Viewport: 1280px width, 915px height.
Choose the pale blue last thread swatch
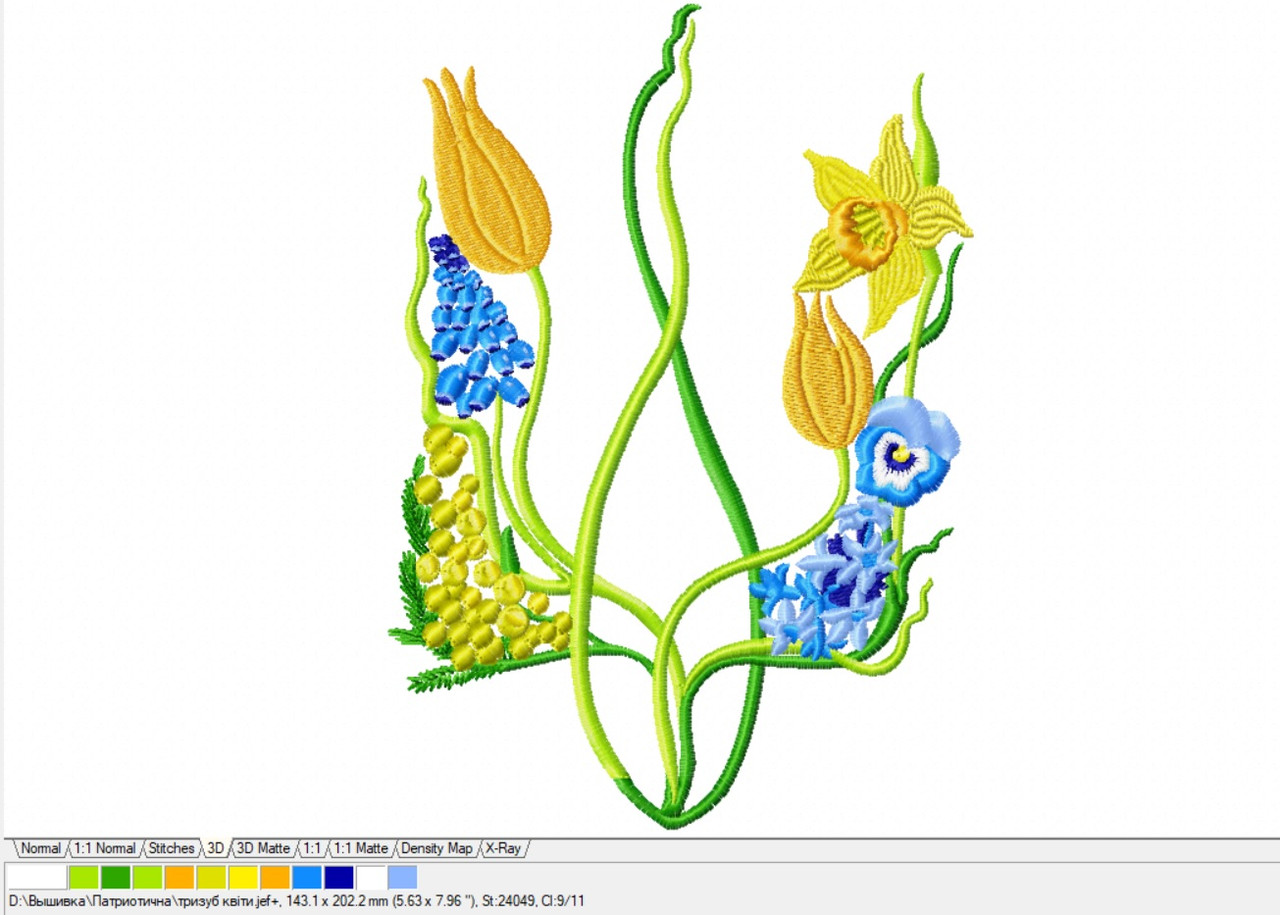pos(402,877)
